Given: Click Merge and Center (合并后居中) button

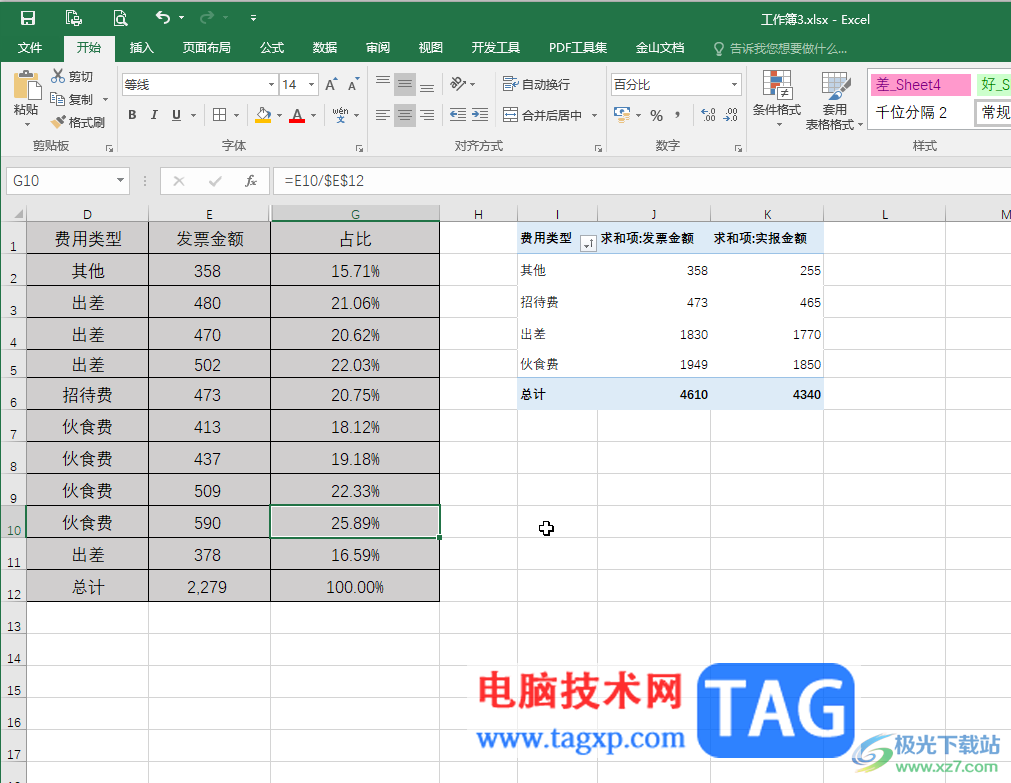Looking at the screenshot, I should [x=542, y=115].
